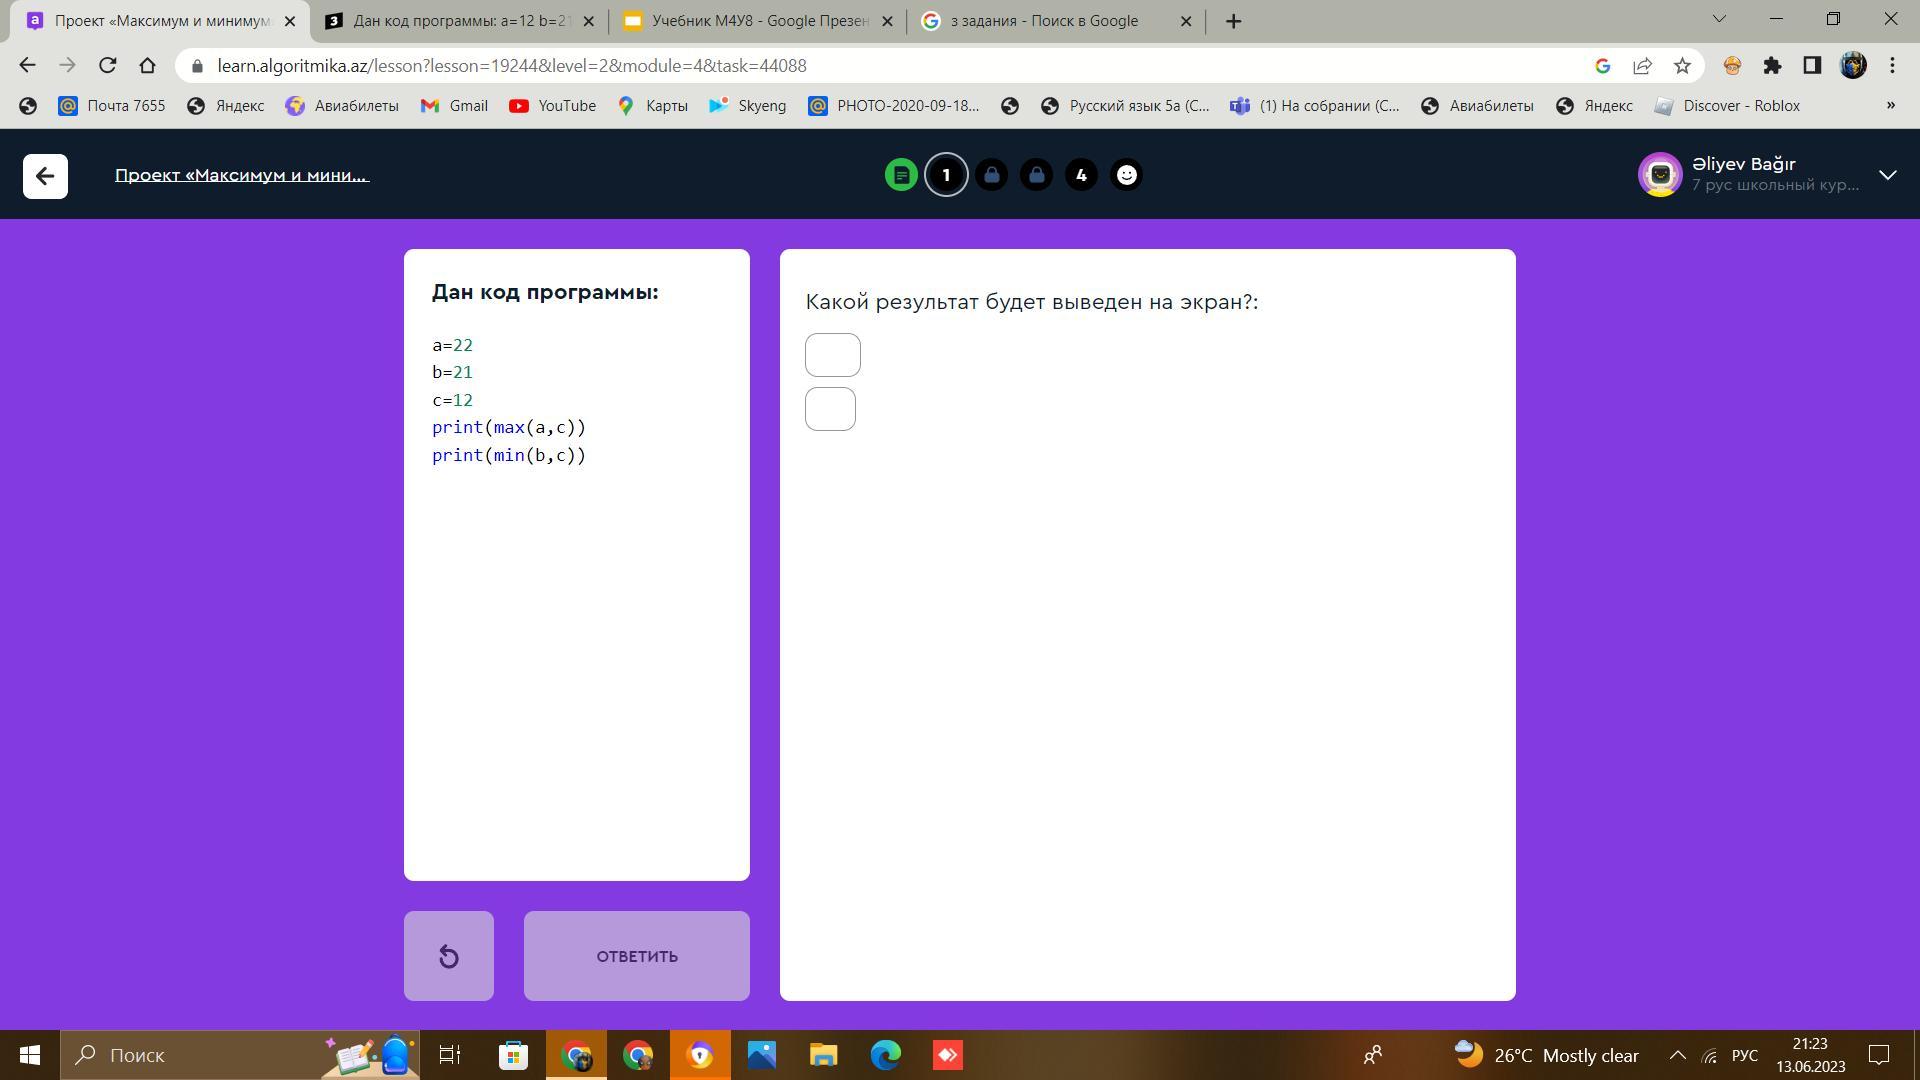The width and height of the screenshot is (1920, 1080).
Task: Select step 4 in lesson progress
Action: click(x=1081, y=175)
